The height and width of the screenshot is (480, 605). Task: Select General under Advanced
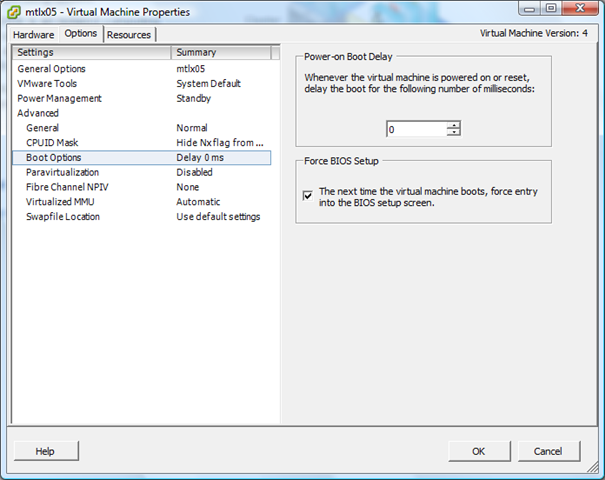[x=142, y=128]
